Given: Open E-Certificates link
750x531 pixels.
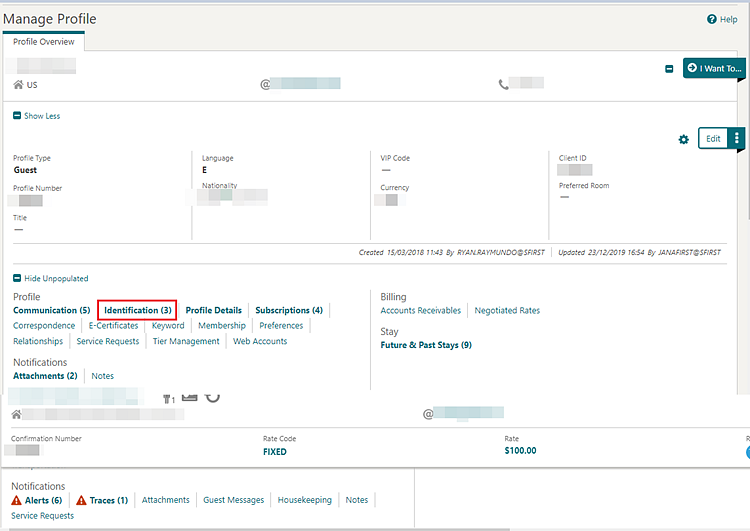Looking at the screenshot, I should click(x=113, y=326).
